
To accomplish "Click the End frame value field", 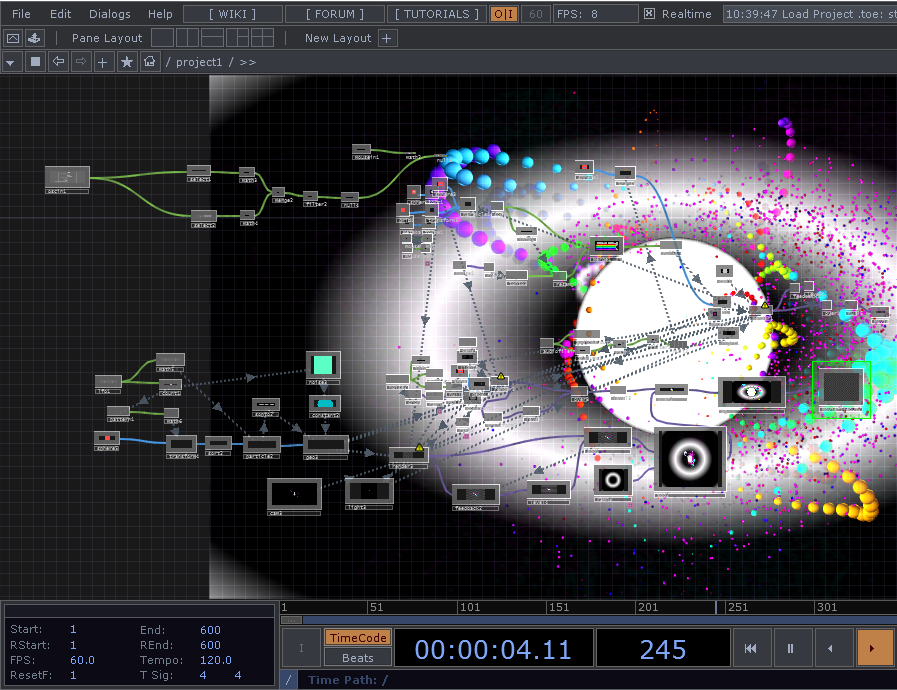I will pos(208,630).
